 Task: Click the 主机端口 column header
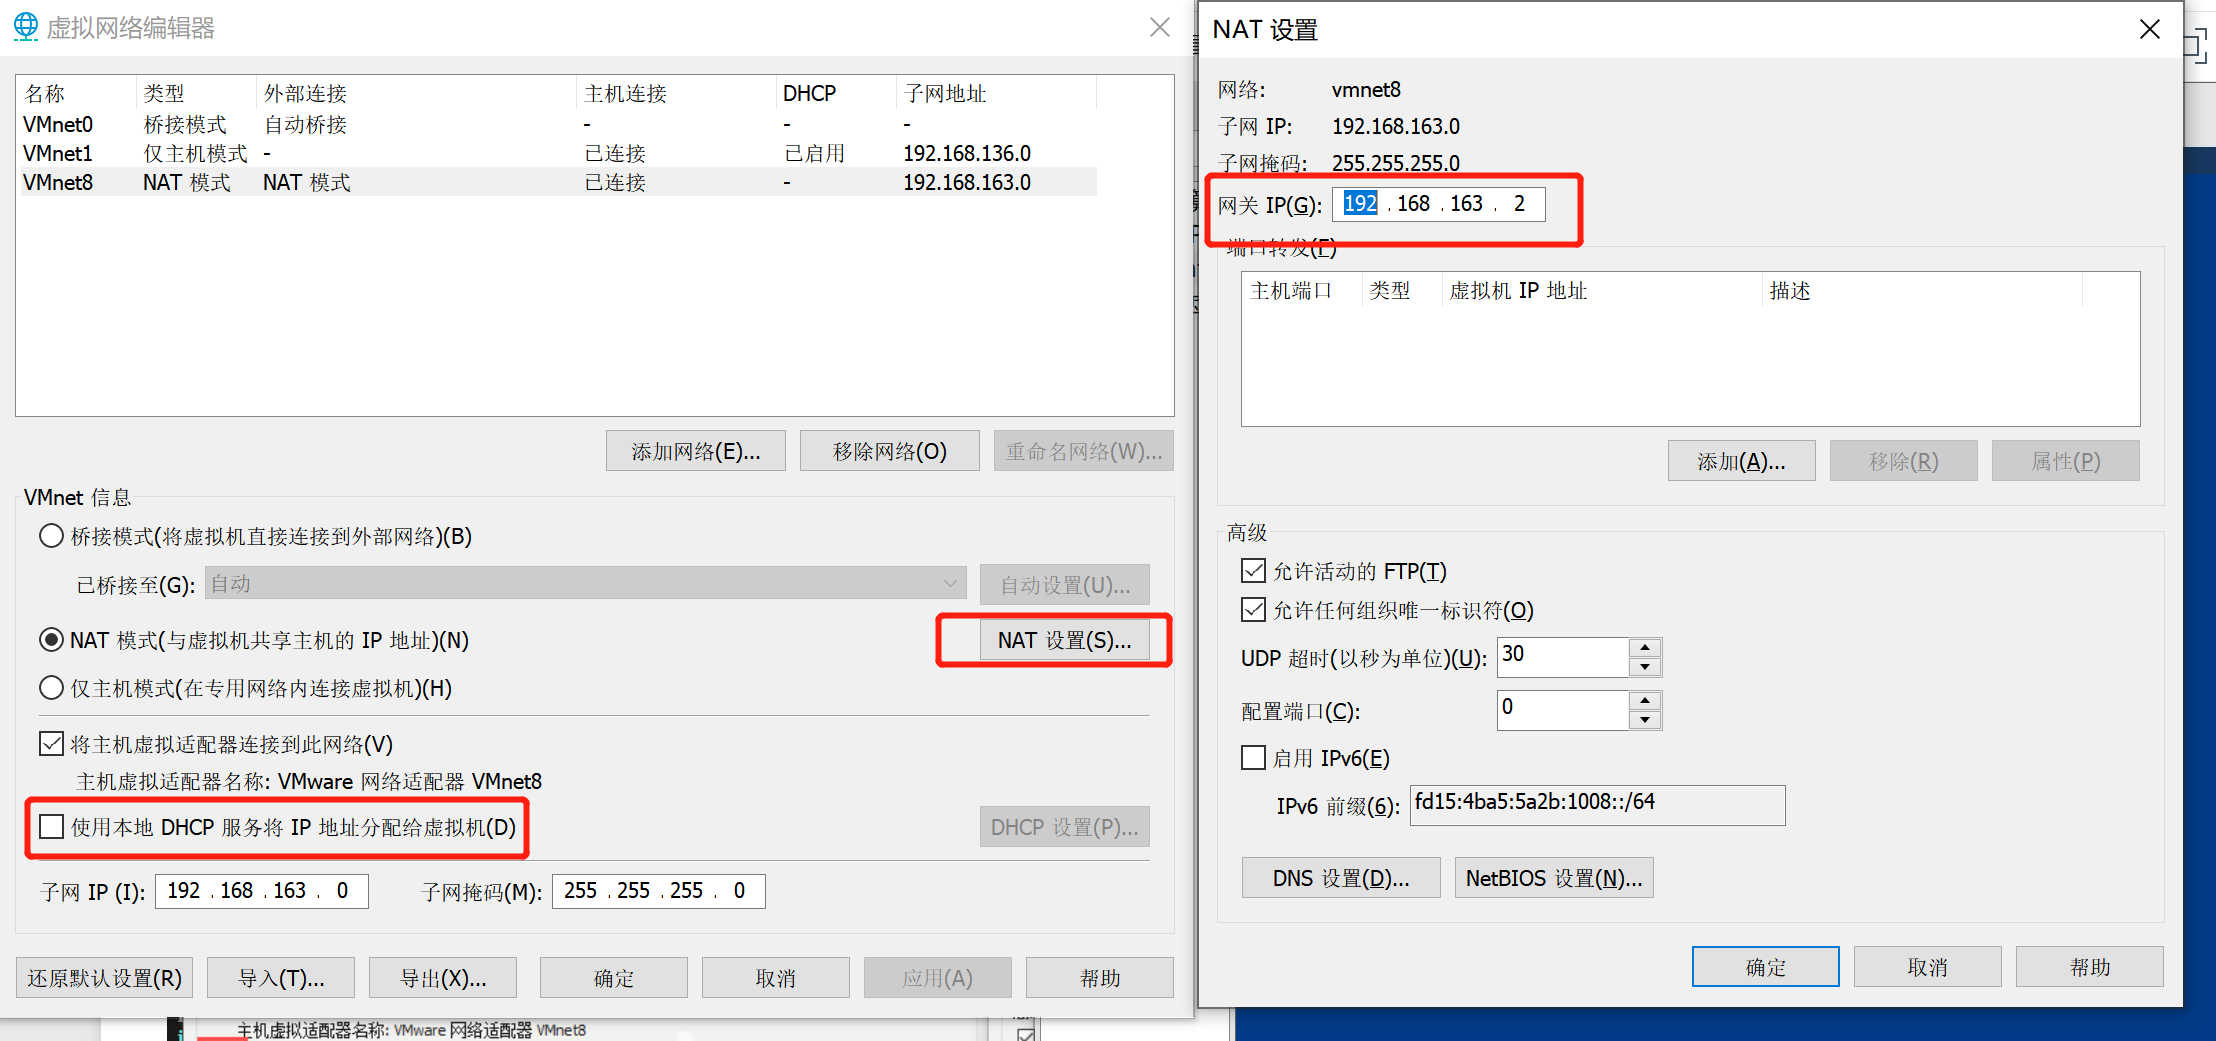click(1302, 290)
